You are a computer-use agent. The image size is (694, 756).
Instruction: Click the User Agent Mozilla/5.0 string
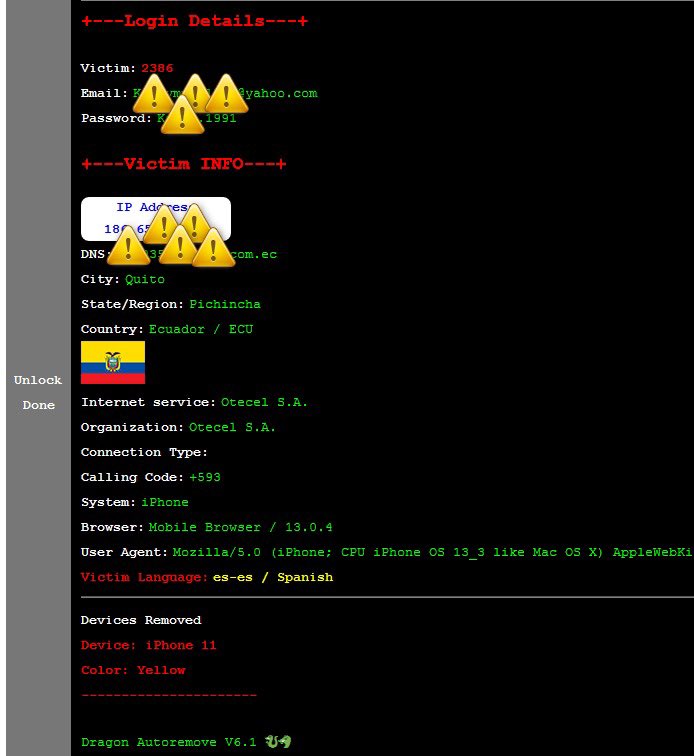[433, 552]
